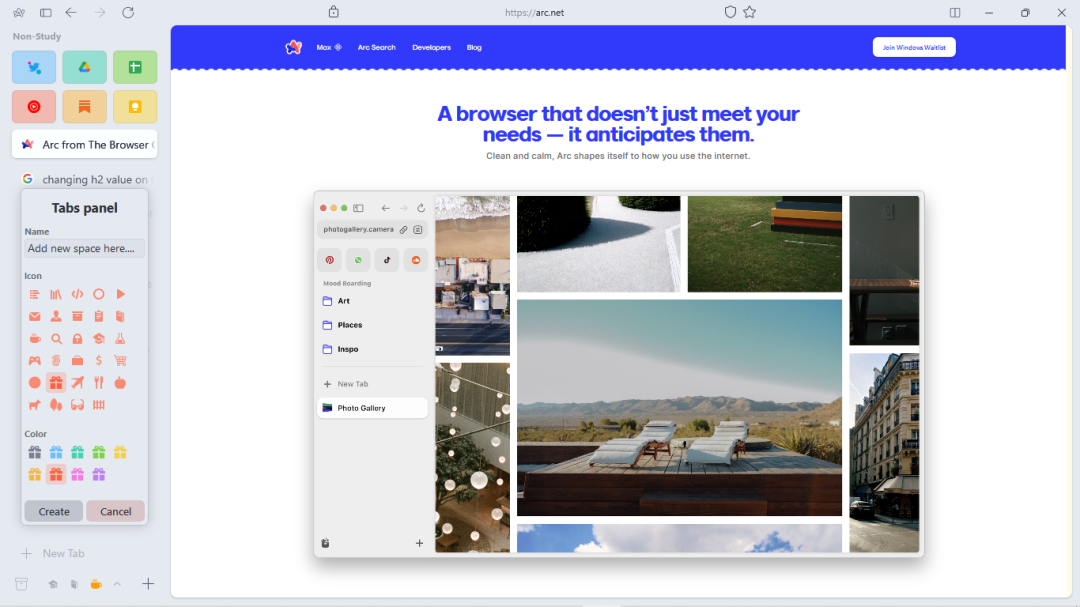The height and width of the screenshot is (607, 1080).
Task: Open the split view icon in toolbar
Action: 955,12
